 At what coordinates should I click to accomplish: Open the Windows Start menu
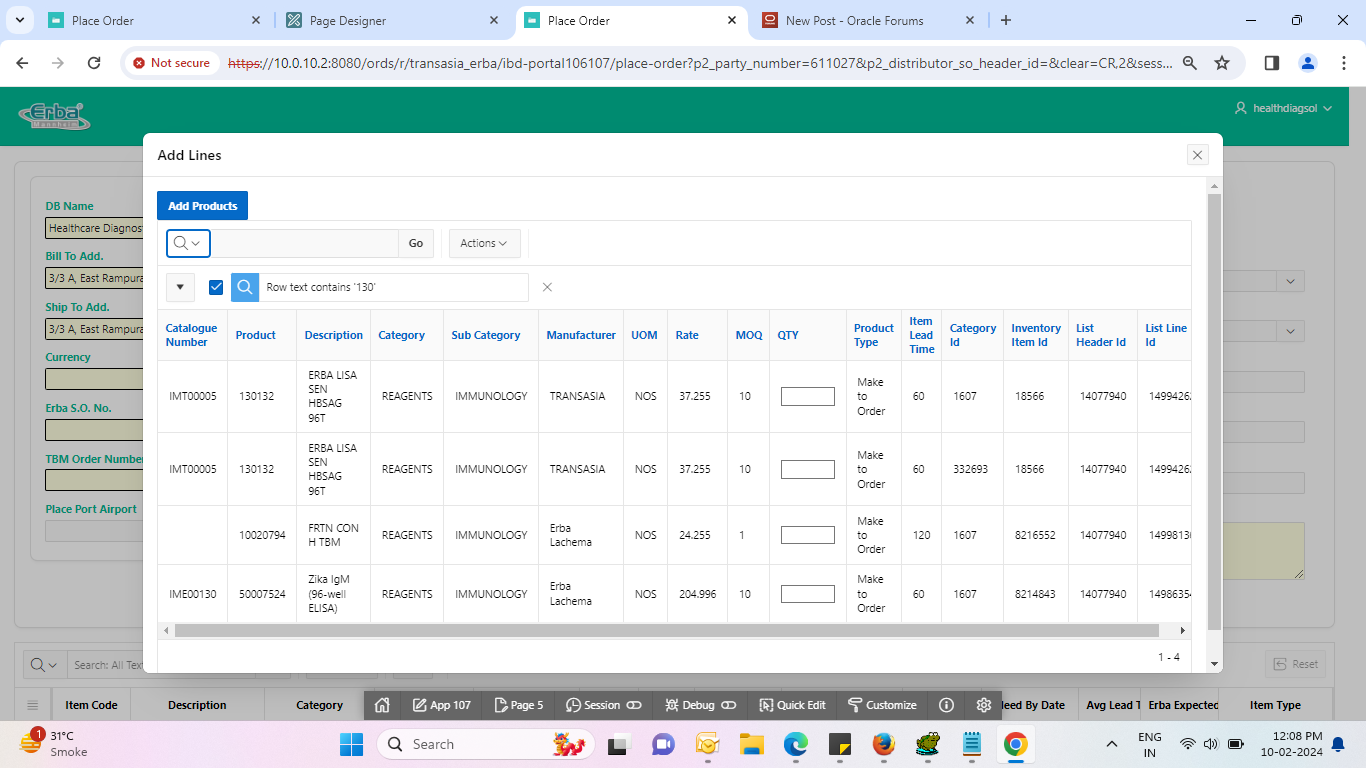tap(352, 744)
